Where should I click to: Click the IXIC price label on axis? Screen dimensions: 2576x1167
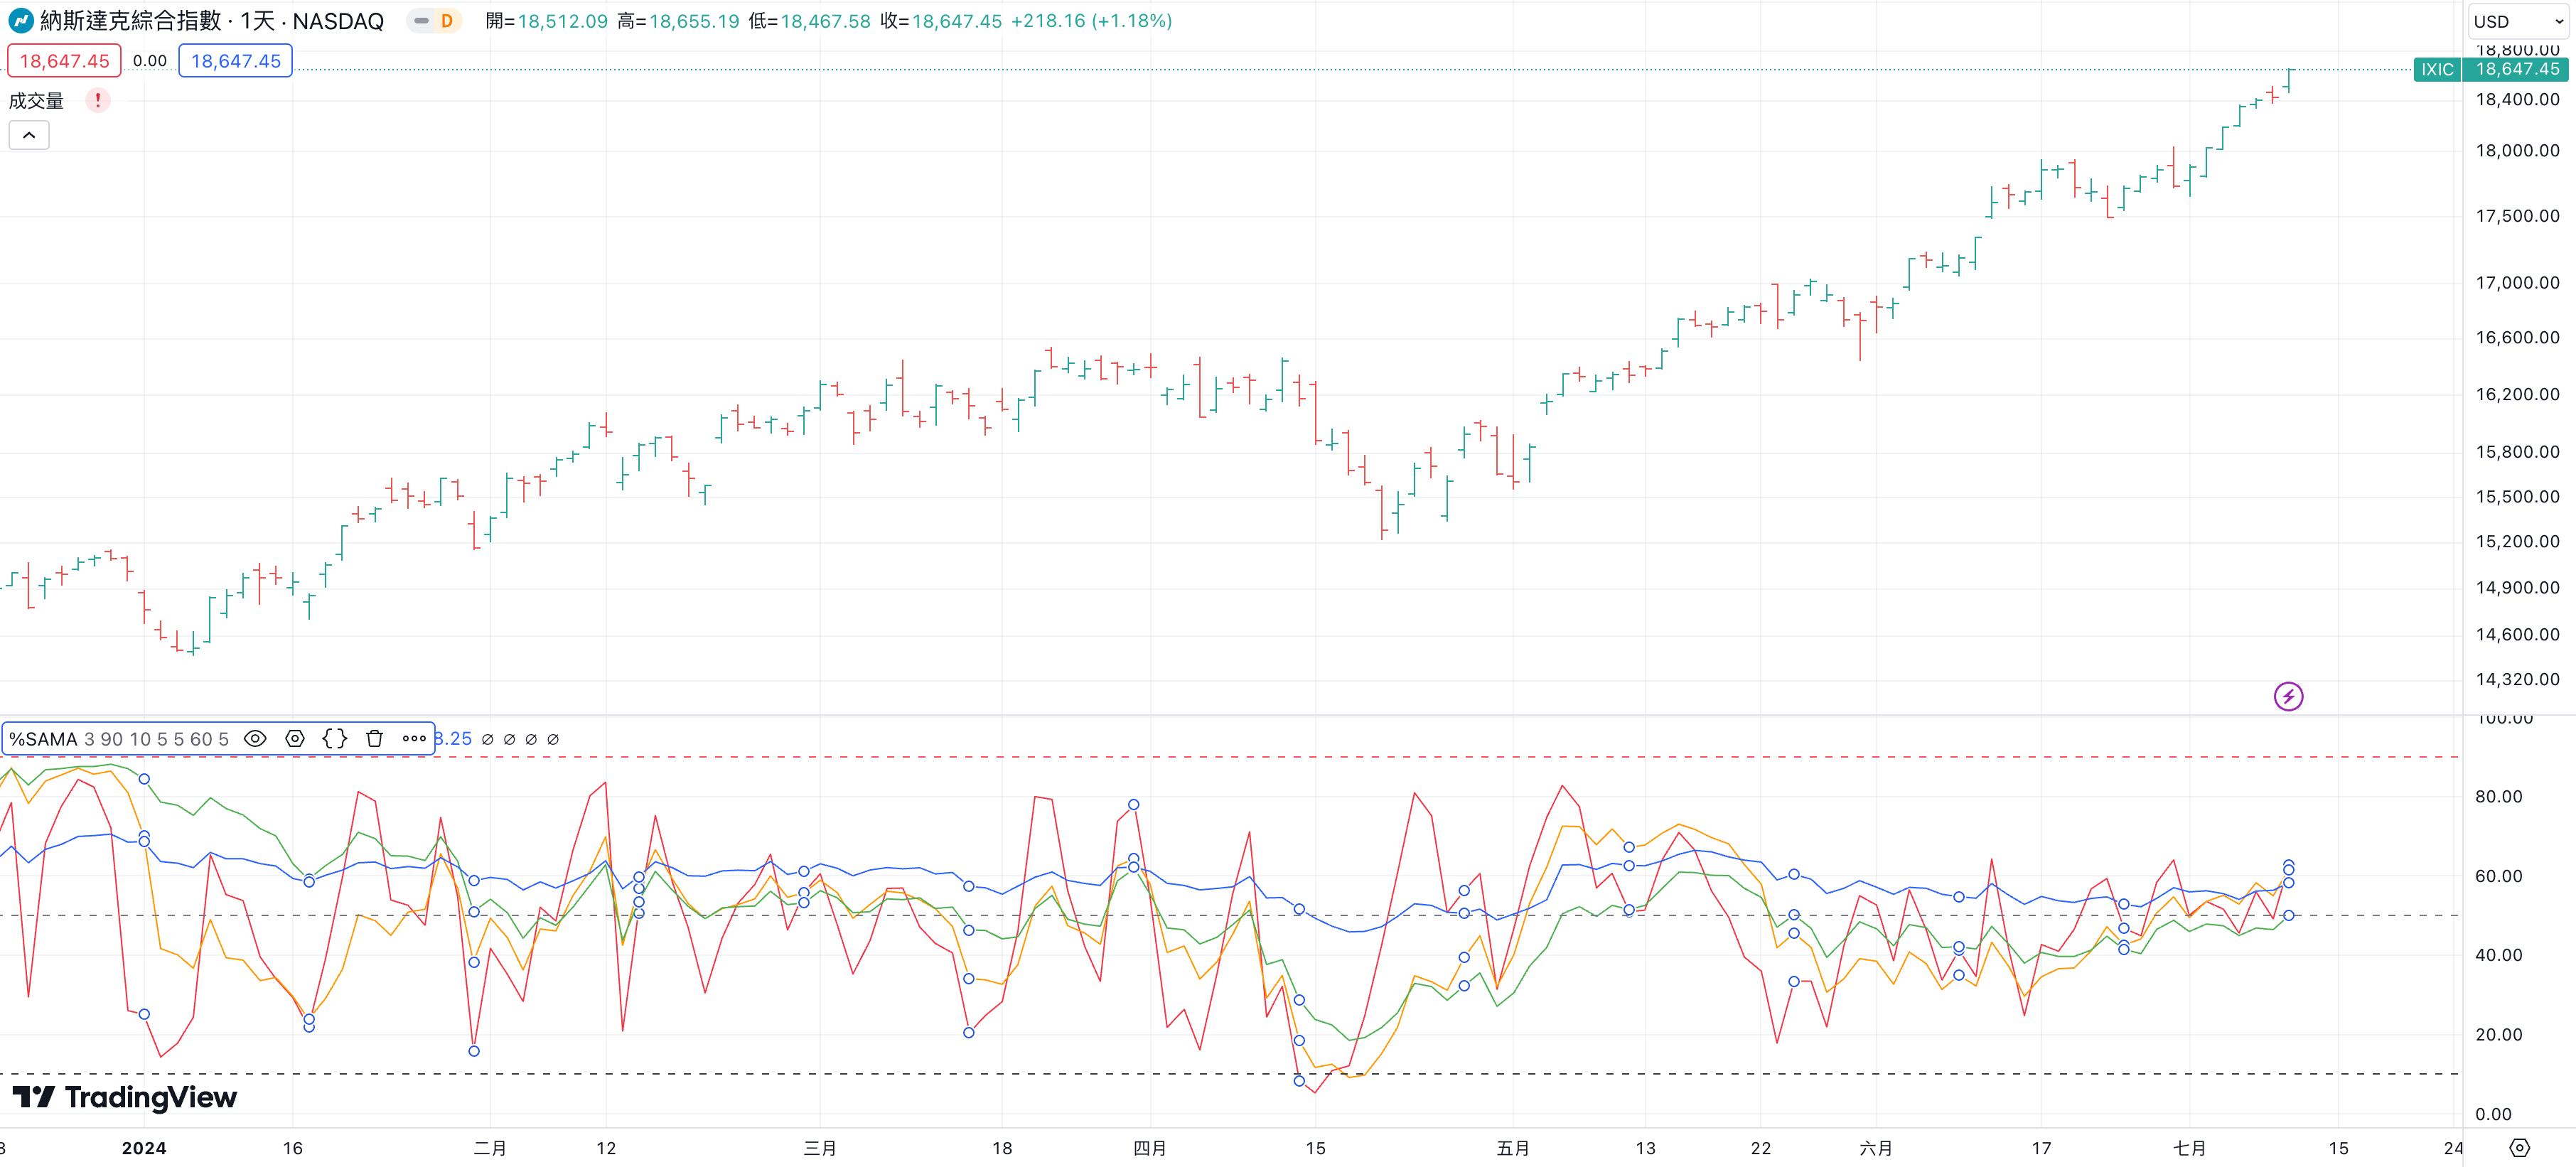click(2437, 69)
